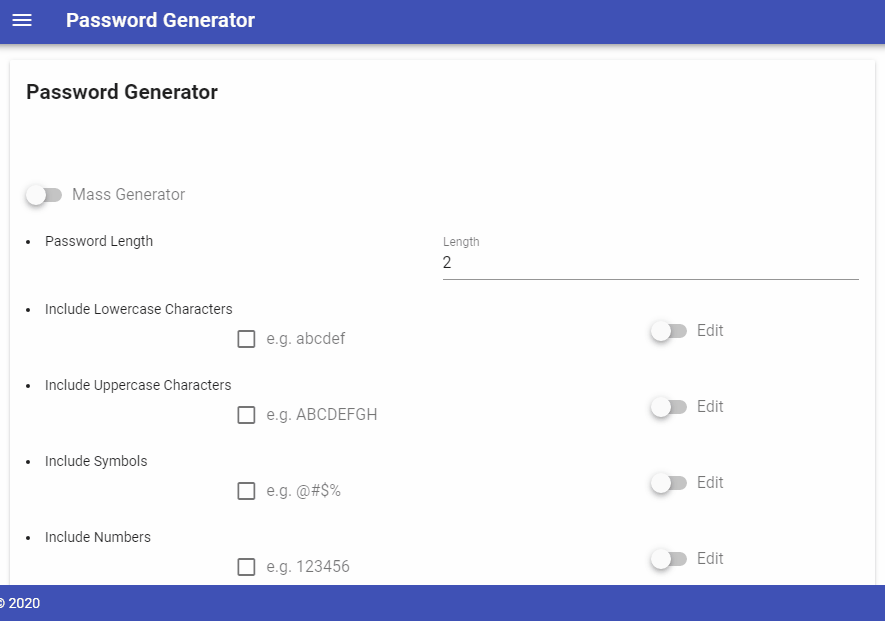This screenshot has width=885, height=621.
Task: Check the symbols @#$% checkbox
Action: click(x=246, y=491)
